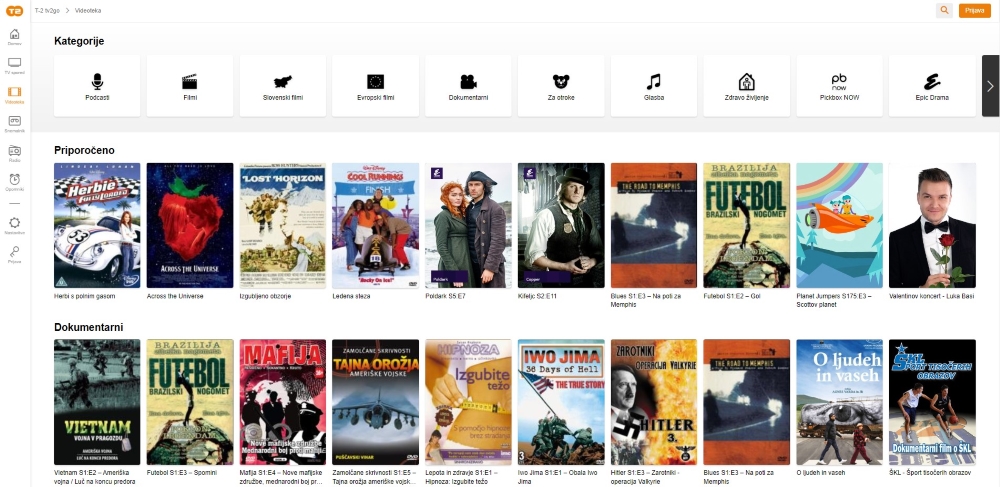Open Nastavitve gear in sidebar

(14, 226)
